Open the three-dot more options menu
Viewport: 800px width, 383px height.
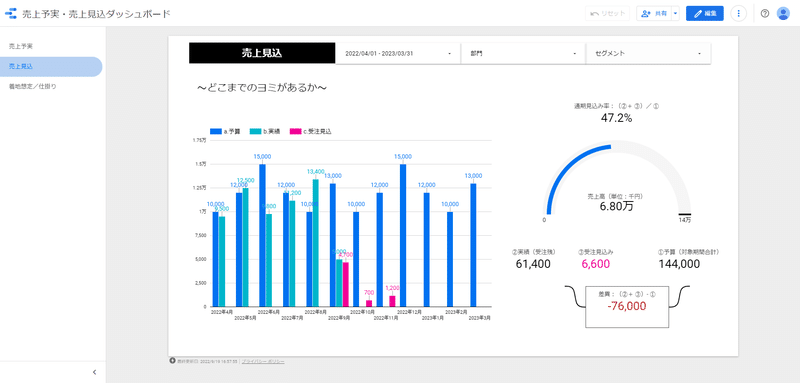coord(738,14)
